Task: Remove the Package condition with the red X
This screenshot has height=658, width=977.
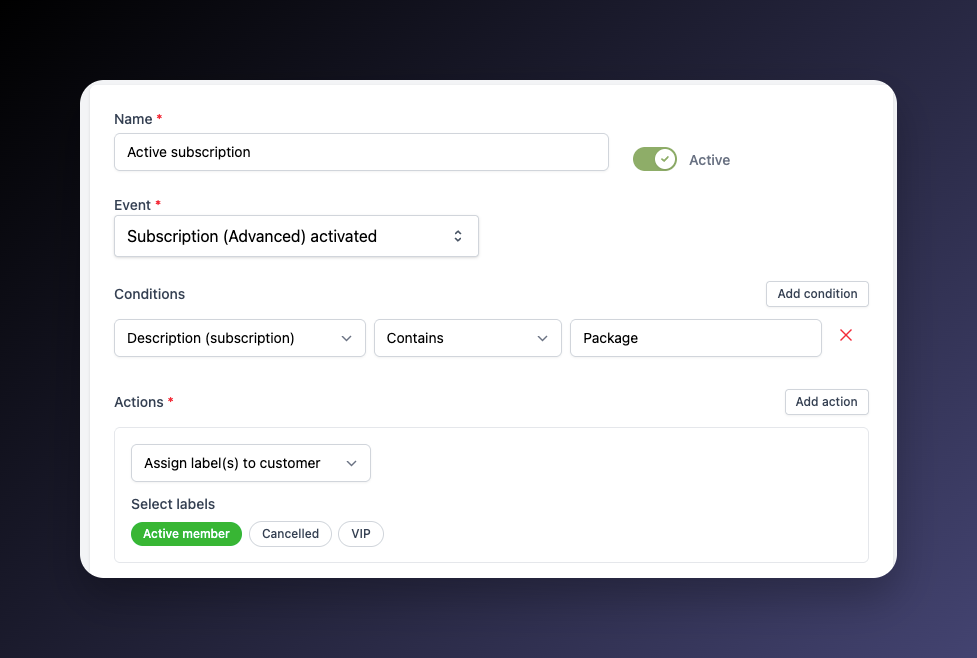Action: tap(846, 336)
